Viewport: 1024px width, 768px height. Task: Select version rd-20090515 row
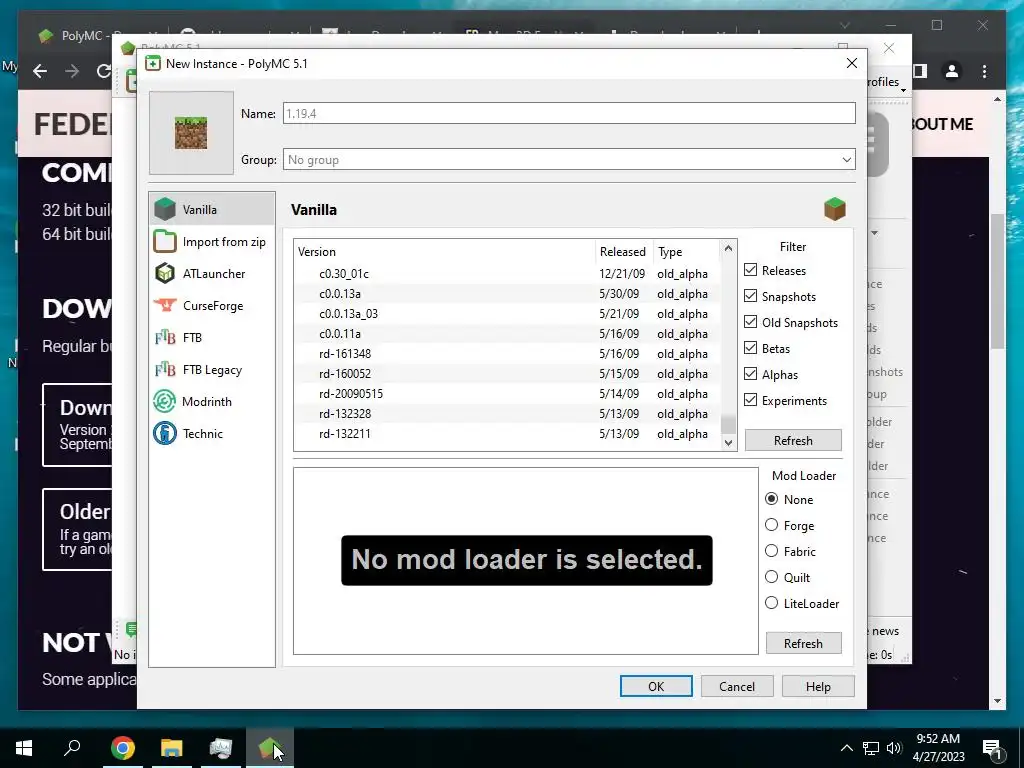click(507, 394)
